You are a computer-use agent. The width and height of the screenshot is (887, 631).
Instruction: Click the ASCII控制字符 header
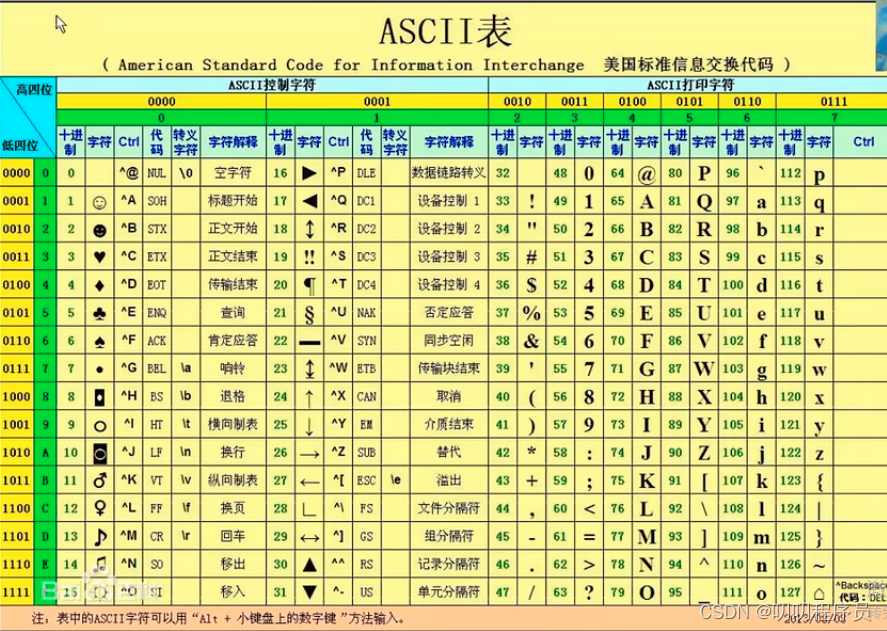click(272, 85)
